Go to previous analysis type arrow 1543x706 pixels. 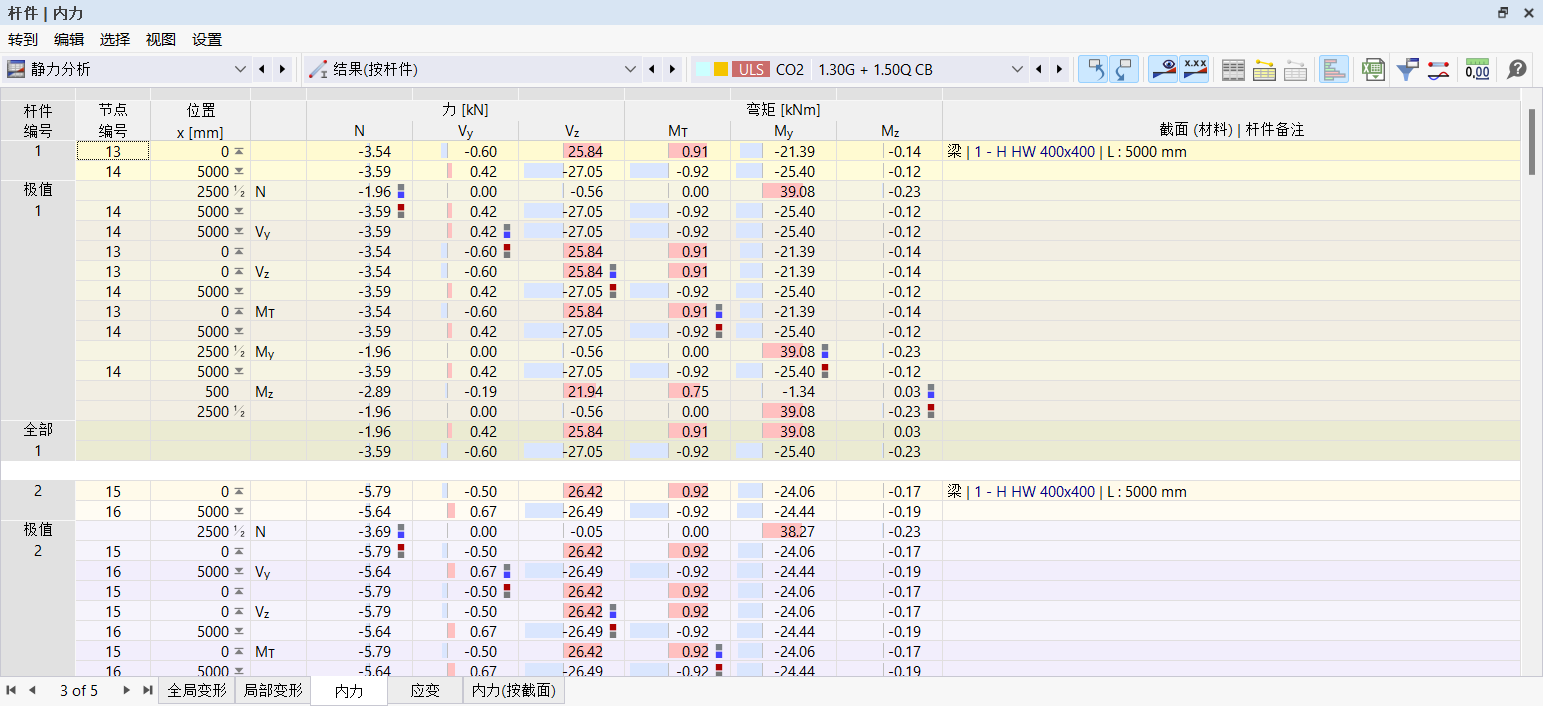[262, 69]
